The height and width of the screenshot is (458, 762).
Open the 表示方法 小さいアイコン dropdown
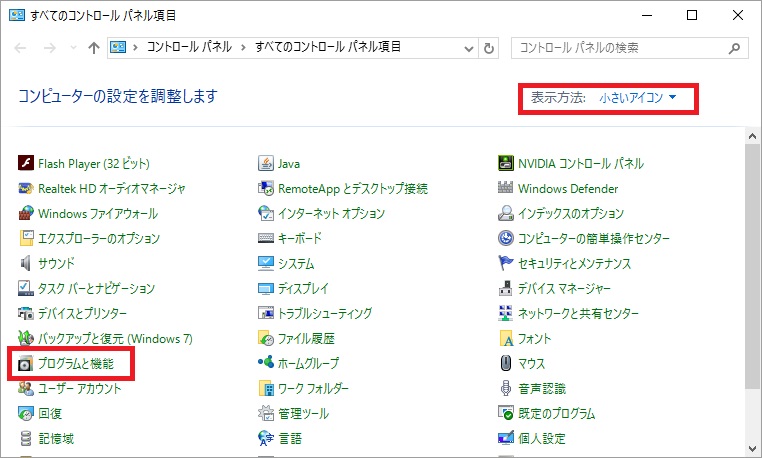point(638,98)
